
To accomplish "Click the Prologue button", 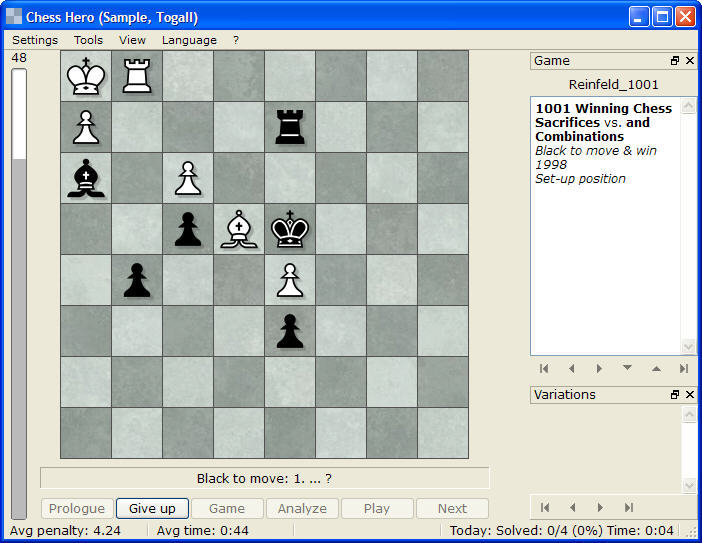I will (x=77, y=509).
